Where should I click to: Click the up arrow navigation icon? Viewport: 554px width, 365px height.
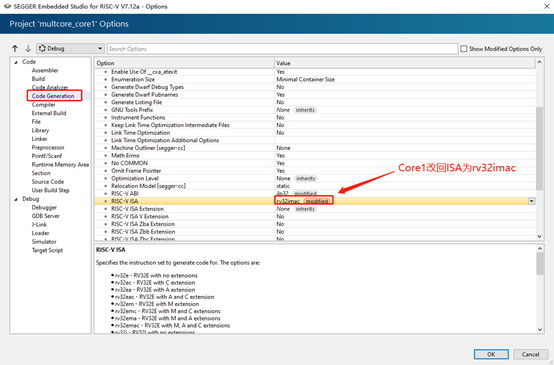(x=15, y=48)
